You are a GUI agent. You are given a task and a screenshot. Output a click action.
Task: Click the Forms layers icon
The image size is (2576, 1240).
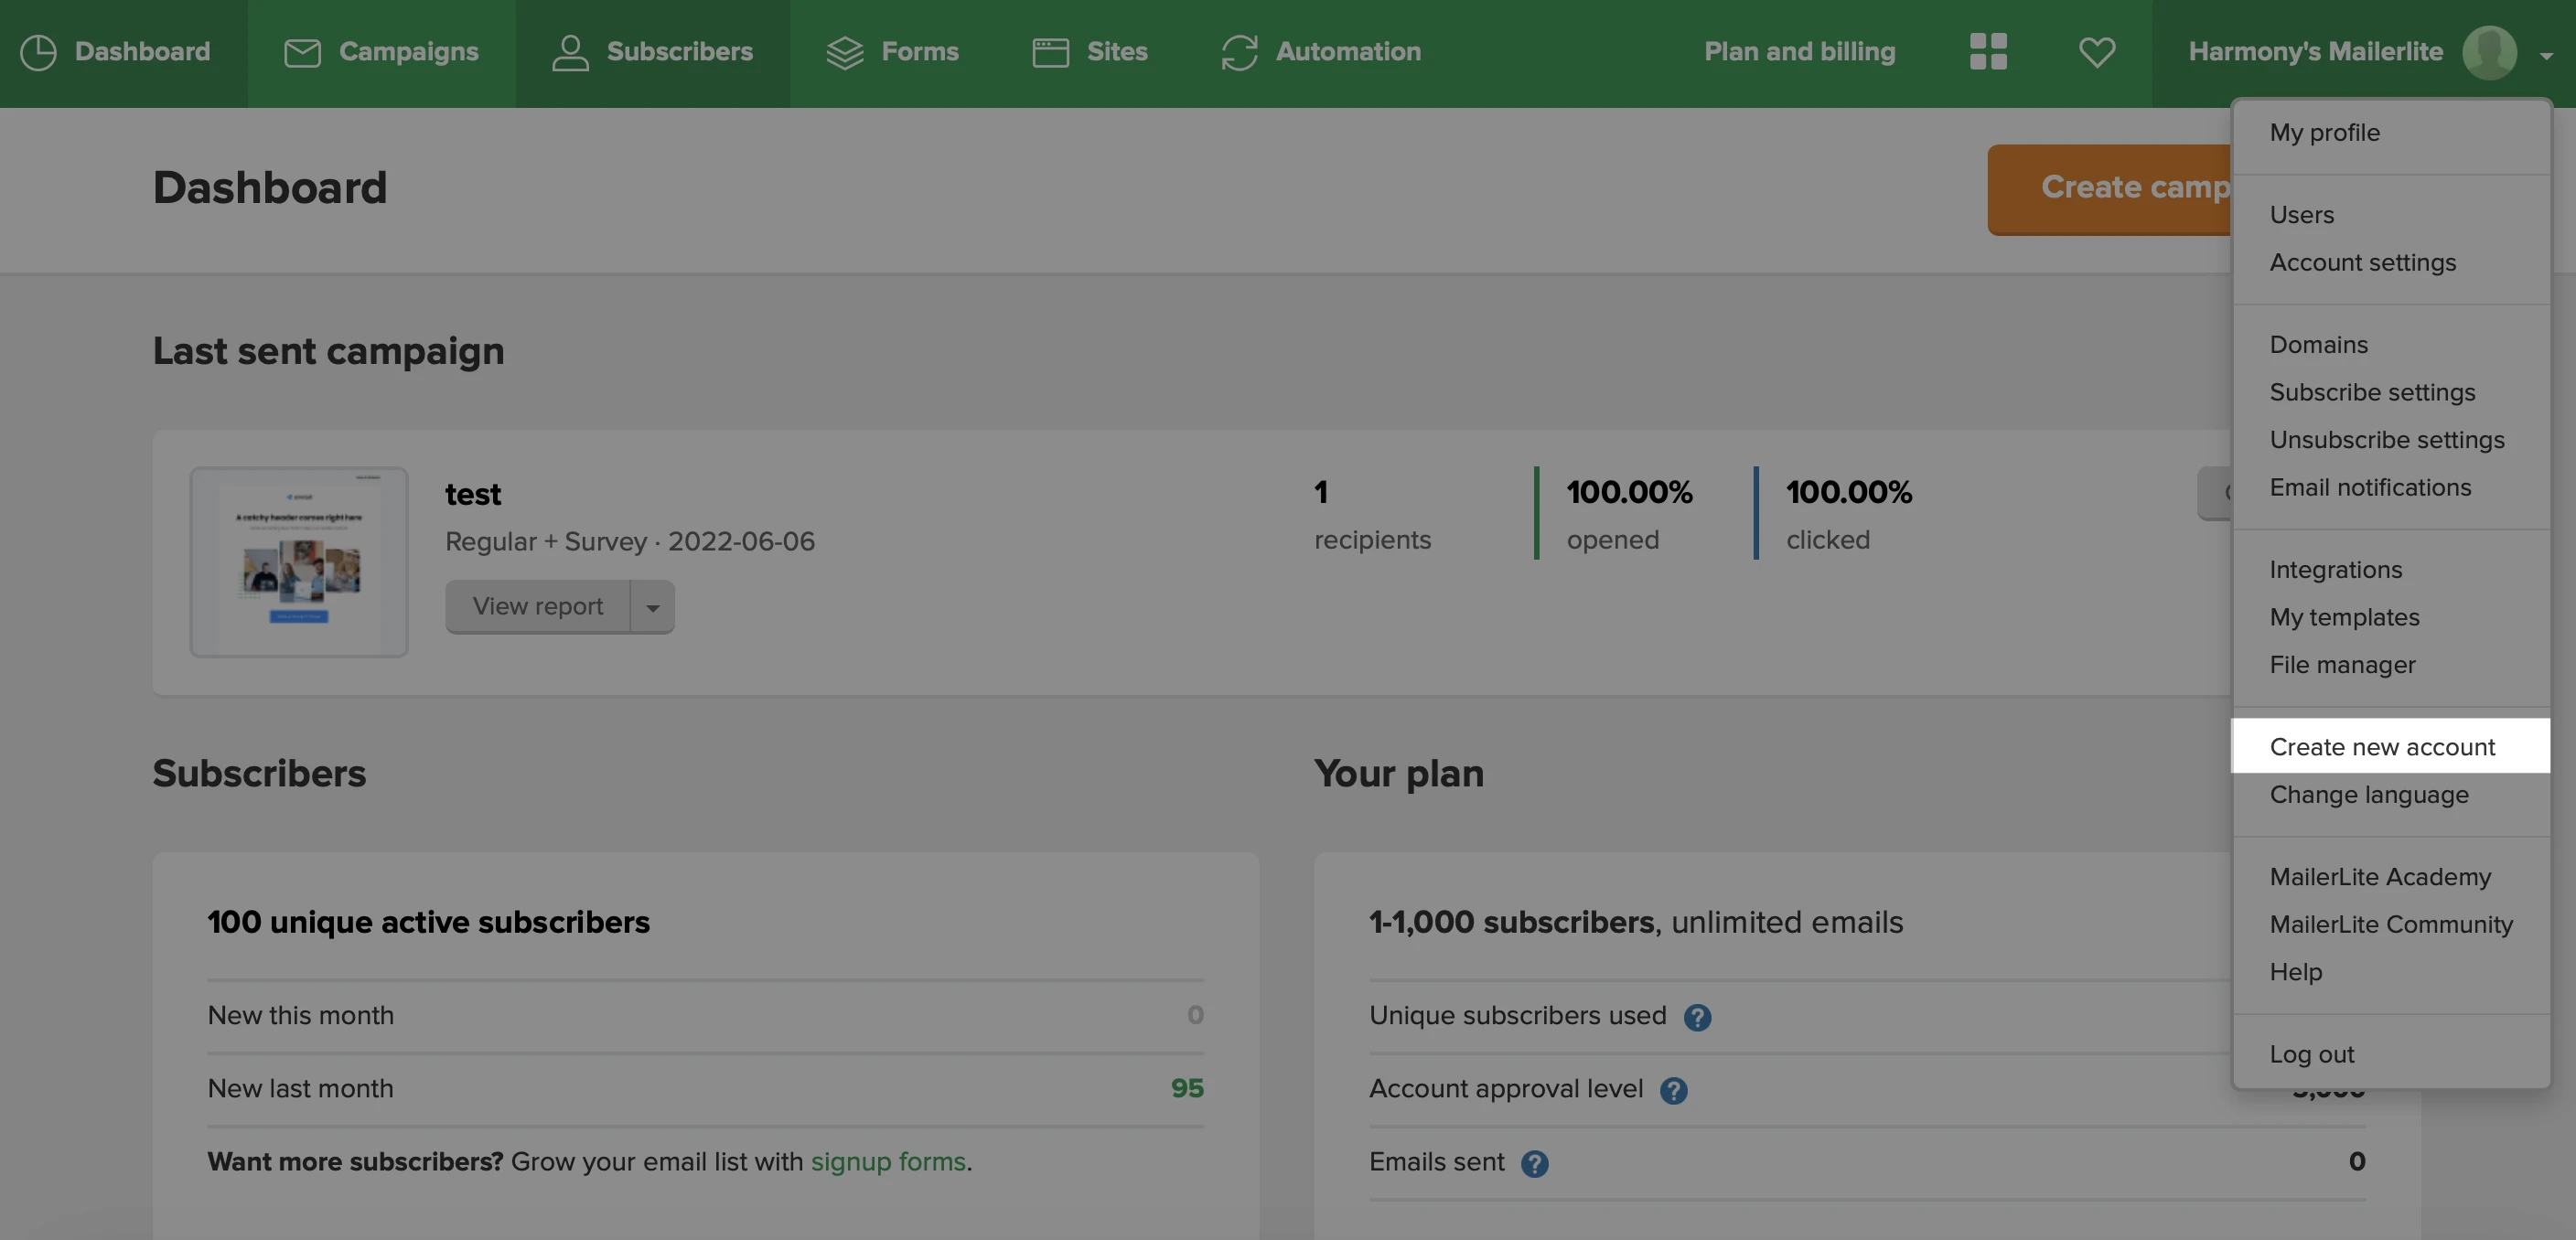click(844, 52)
